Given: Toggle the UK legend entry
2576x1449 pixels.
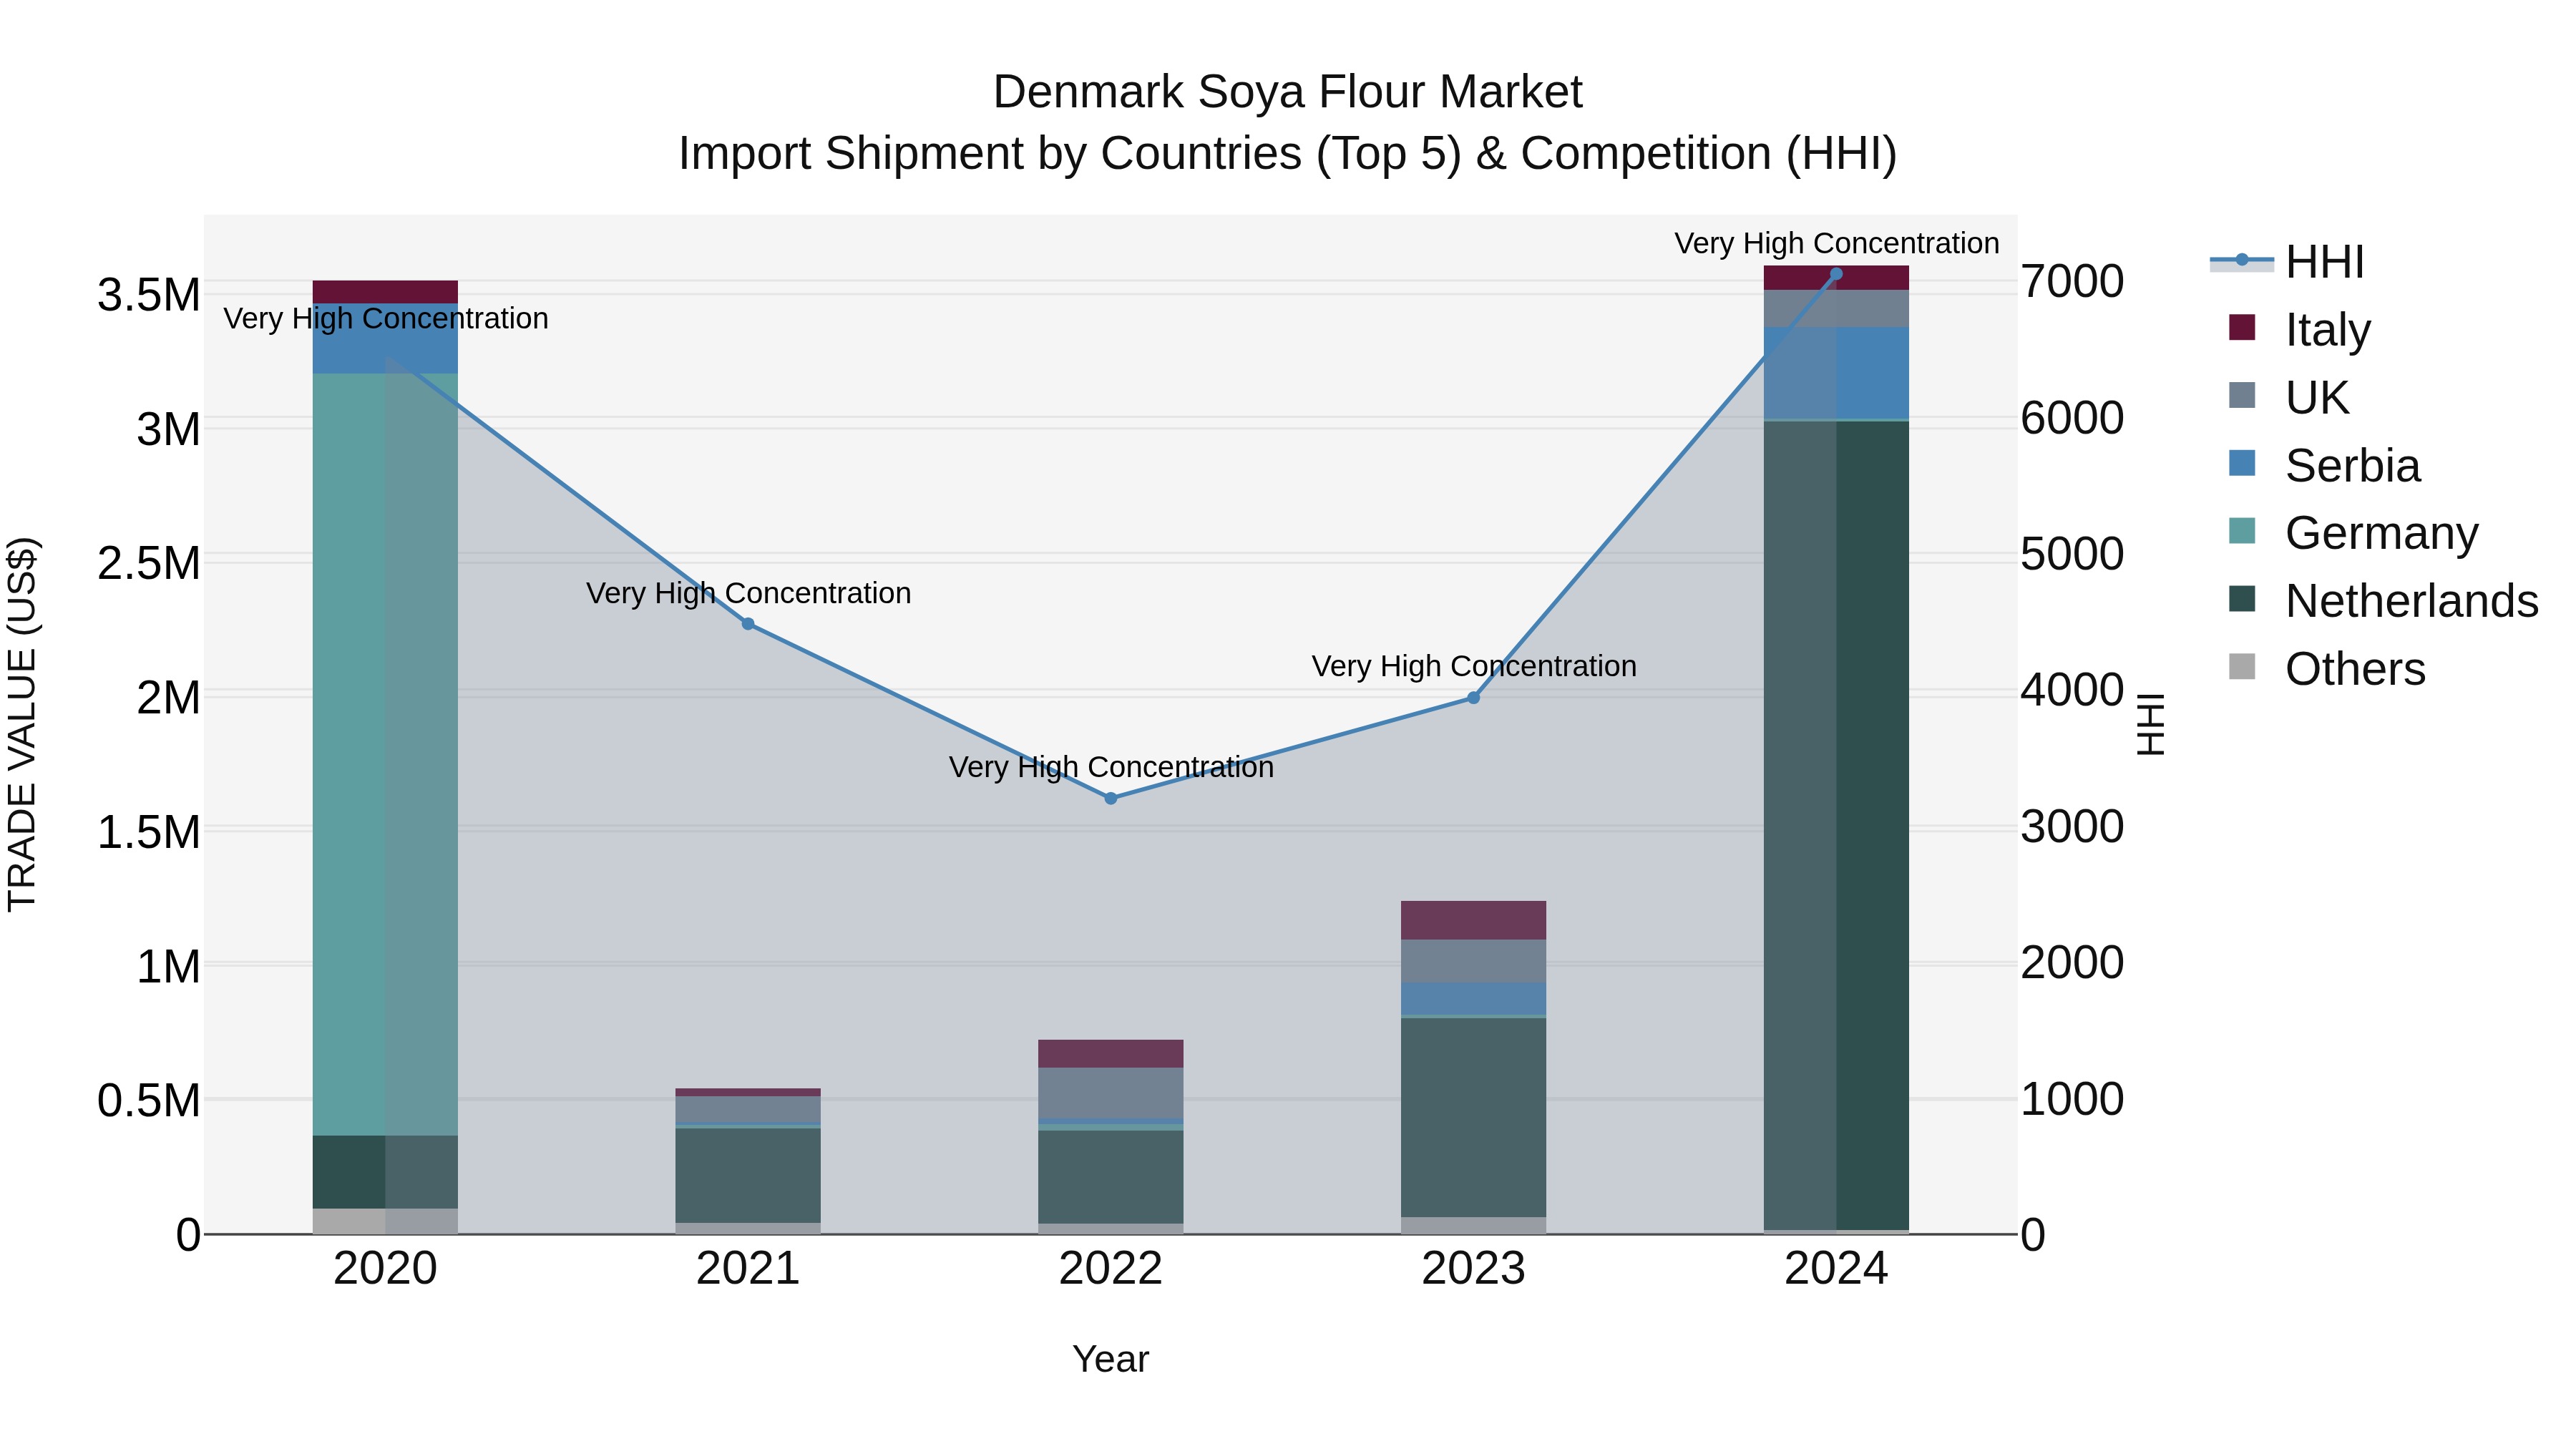Looking at the screenshot, I should coord(2288,397).
